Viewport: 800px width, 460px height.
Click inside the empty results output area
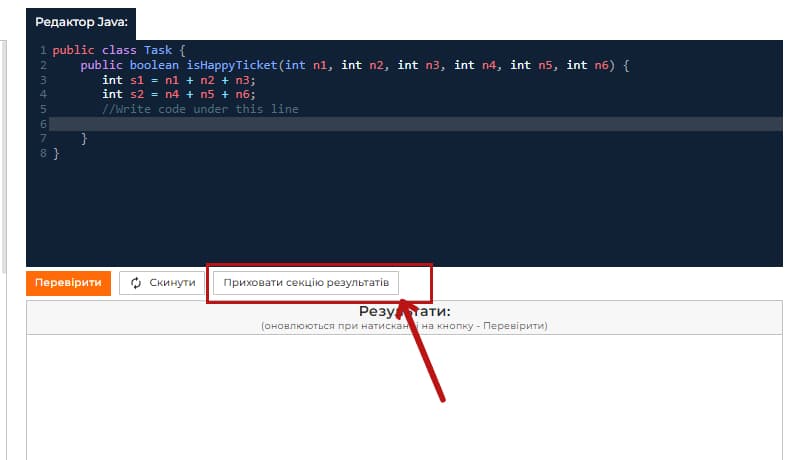404,398
